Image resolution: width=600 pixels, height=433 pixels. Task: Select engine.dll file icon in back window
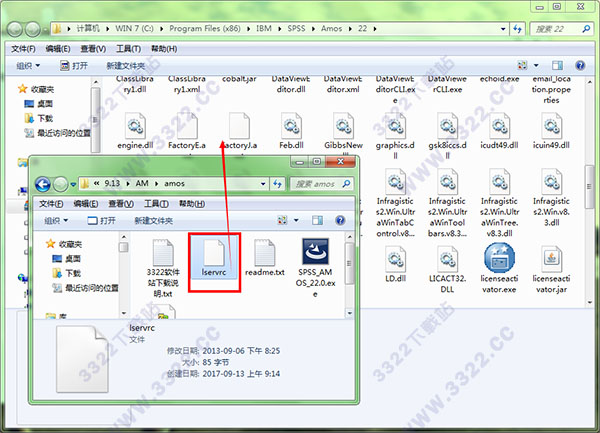[135, 126]
